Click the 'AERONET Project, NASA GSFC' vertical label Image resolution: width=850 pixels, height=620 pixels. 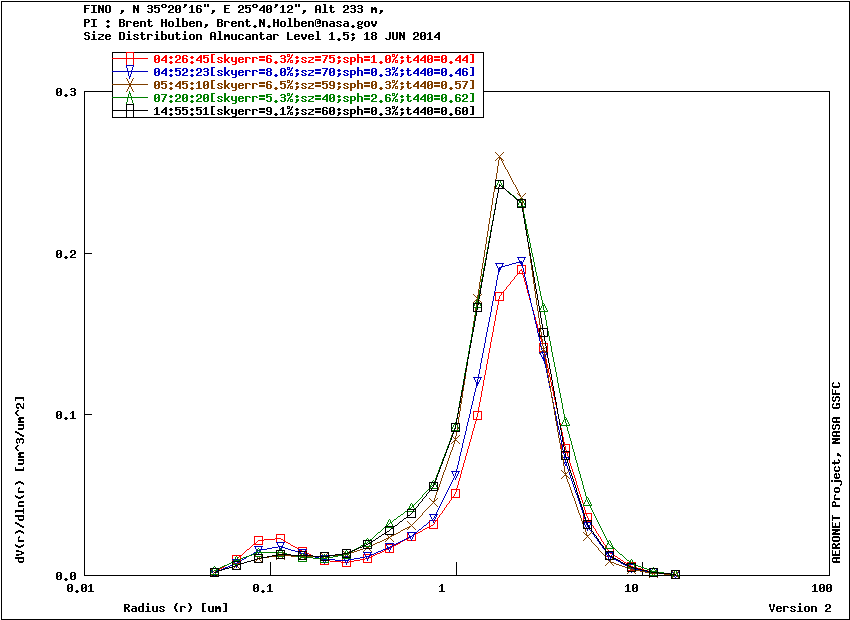tap(838, 470)
